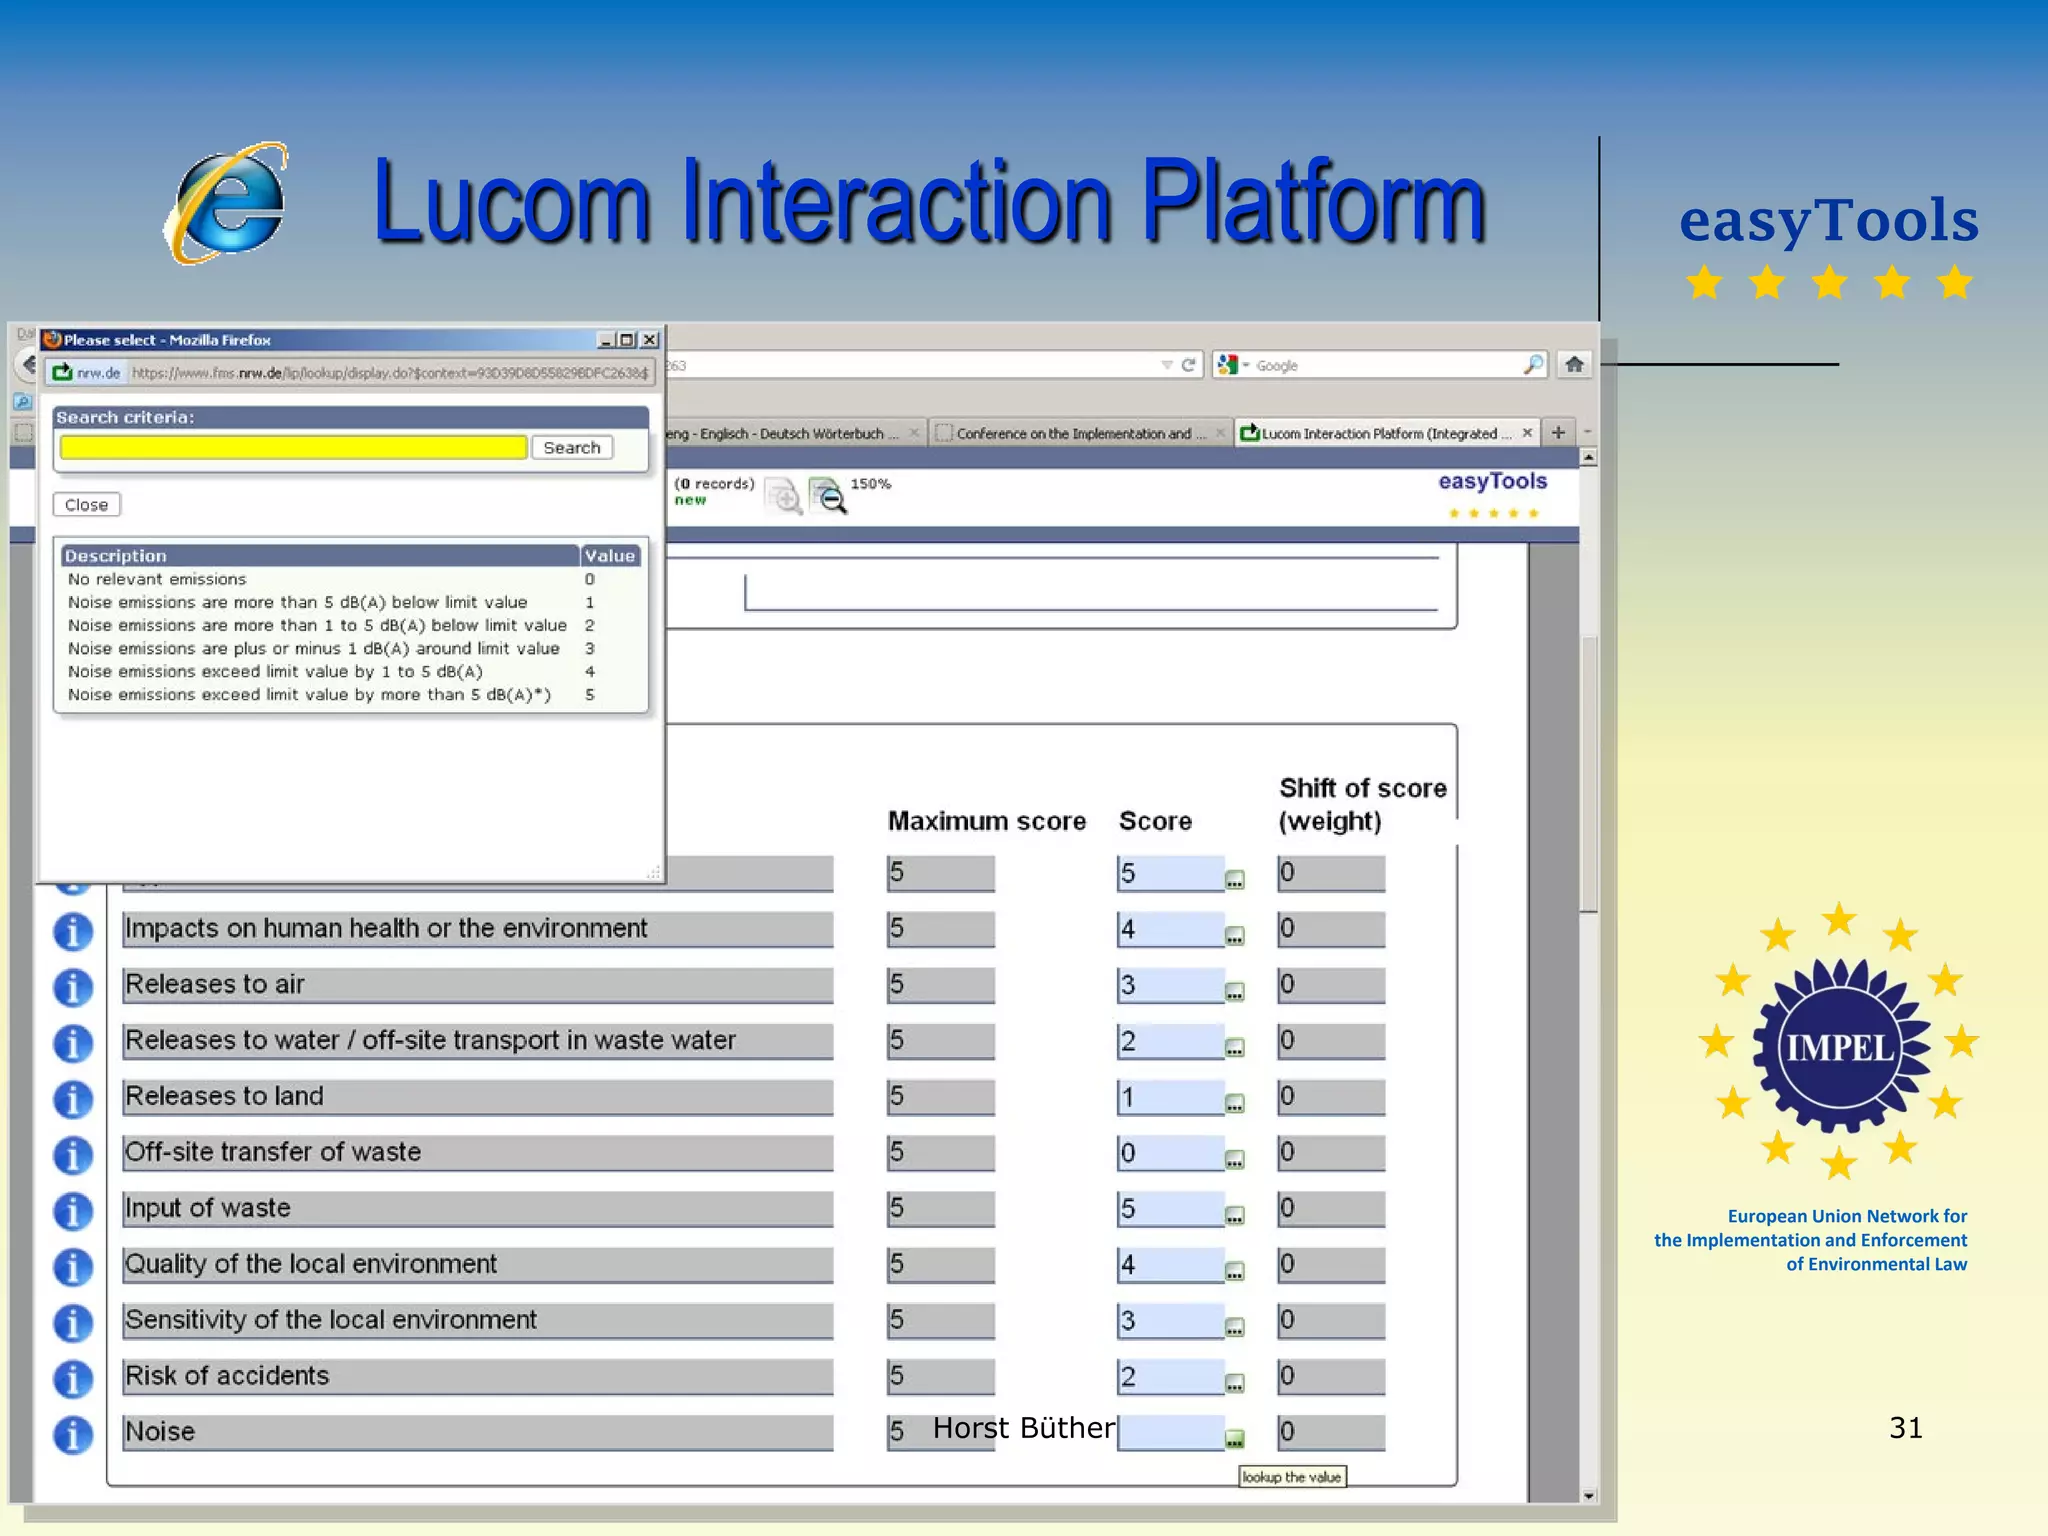Show info for Releases to land
Viewport: 2048px width, 1536px height.
coord(73,1099)
